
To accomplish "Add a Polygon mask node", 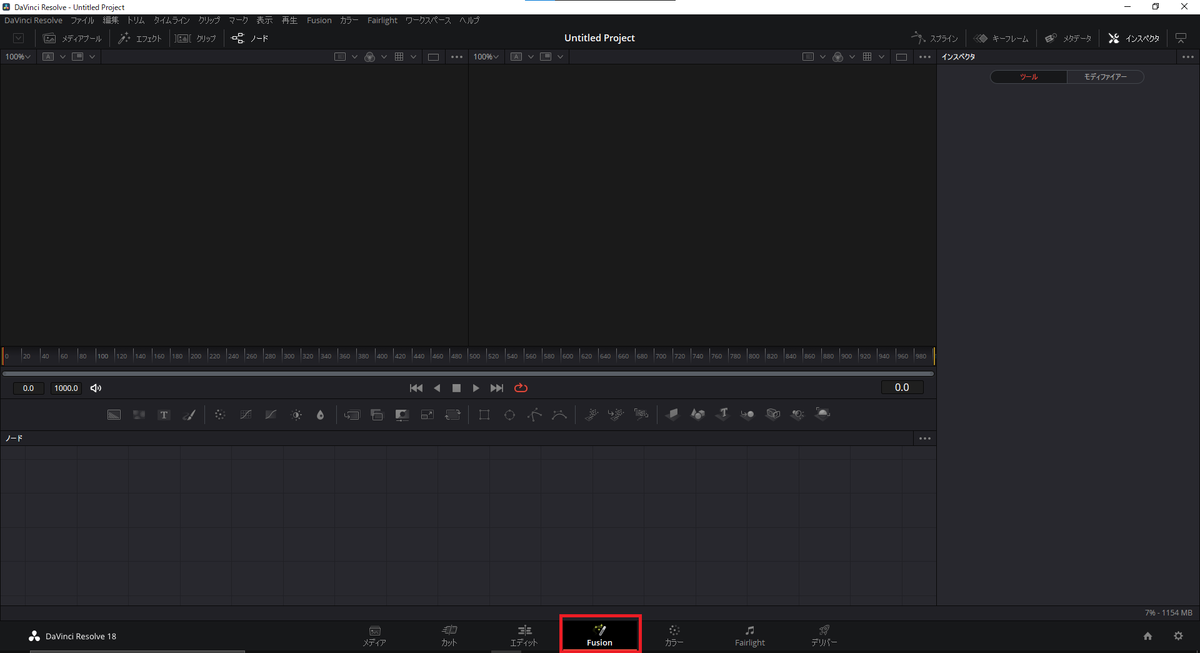I will pos(535,414).
